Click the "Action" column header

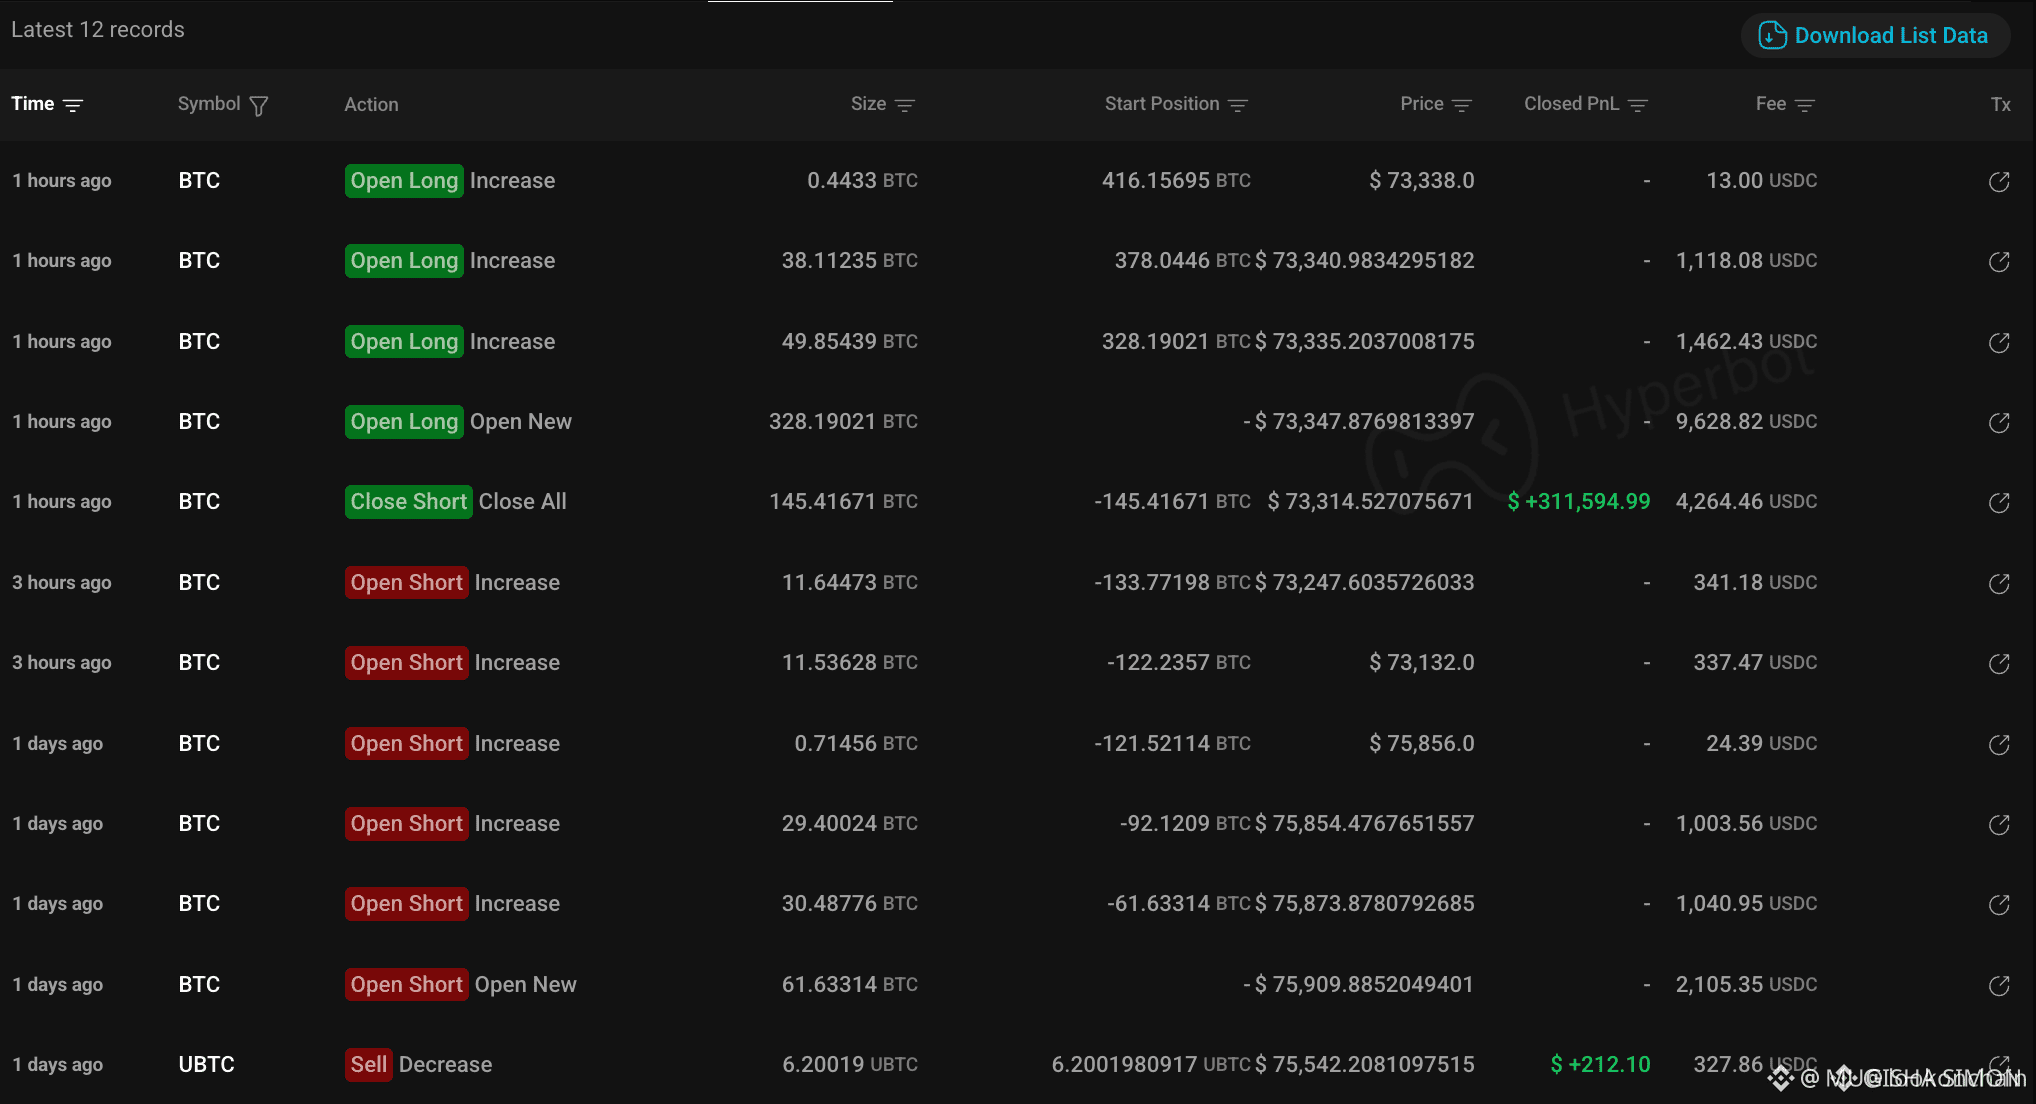click(x=371, y=104)
